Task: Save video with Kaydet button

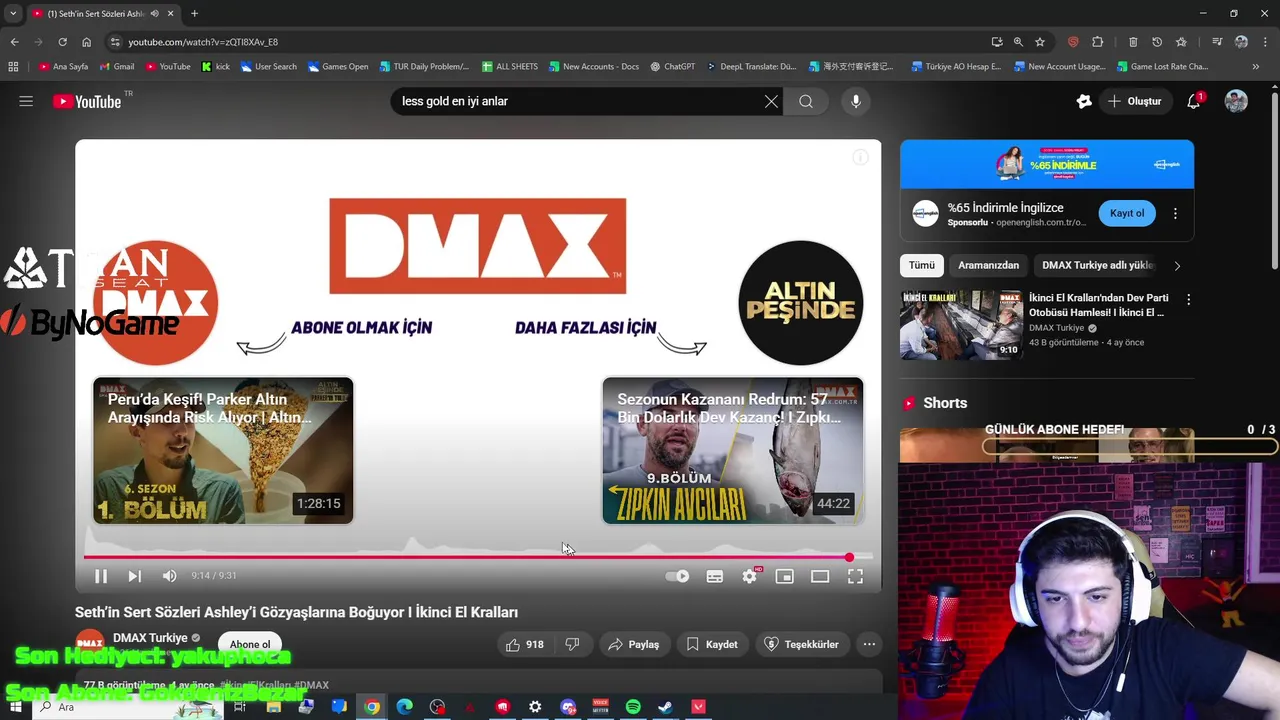Action: pos(712,645)
